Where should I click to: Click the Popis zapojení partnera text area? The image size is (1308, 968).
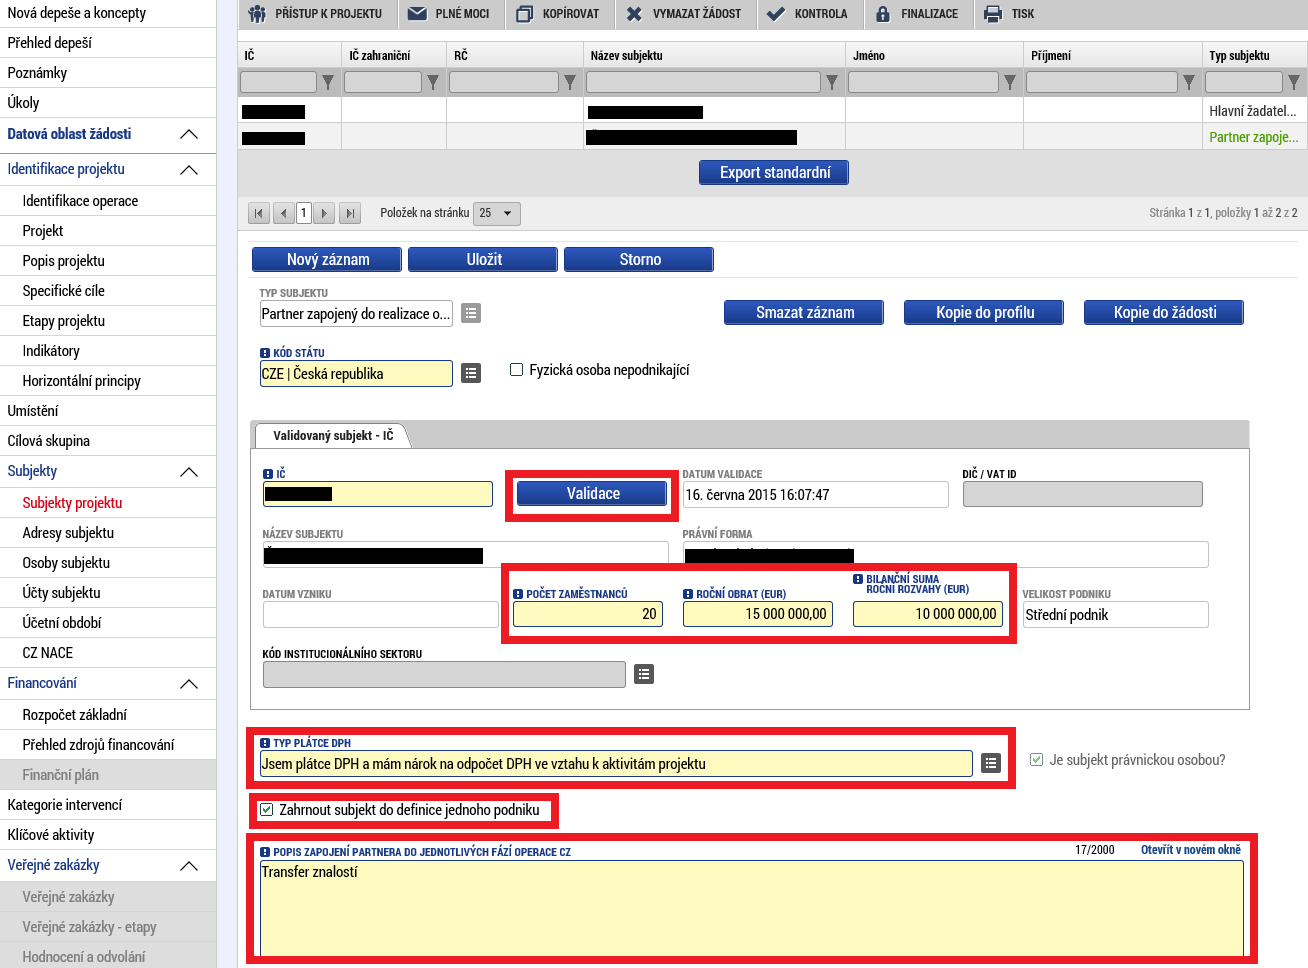click(751, 908)
